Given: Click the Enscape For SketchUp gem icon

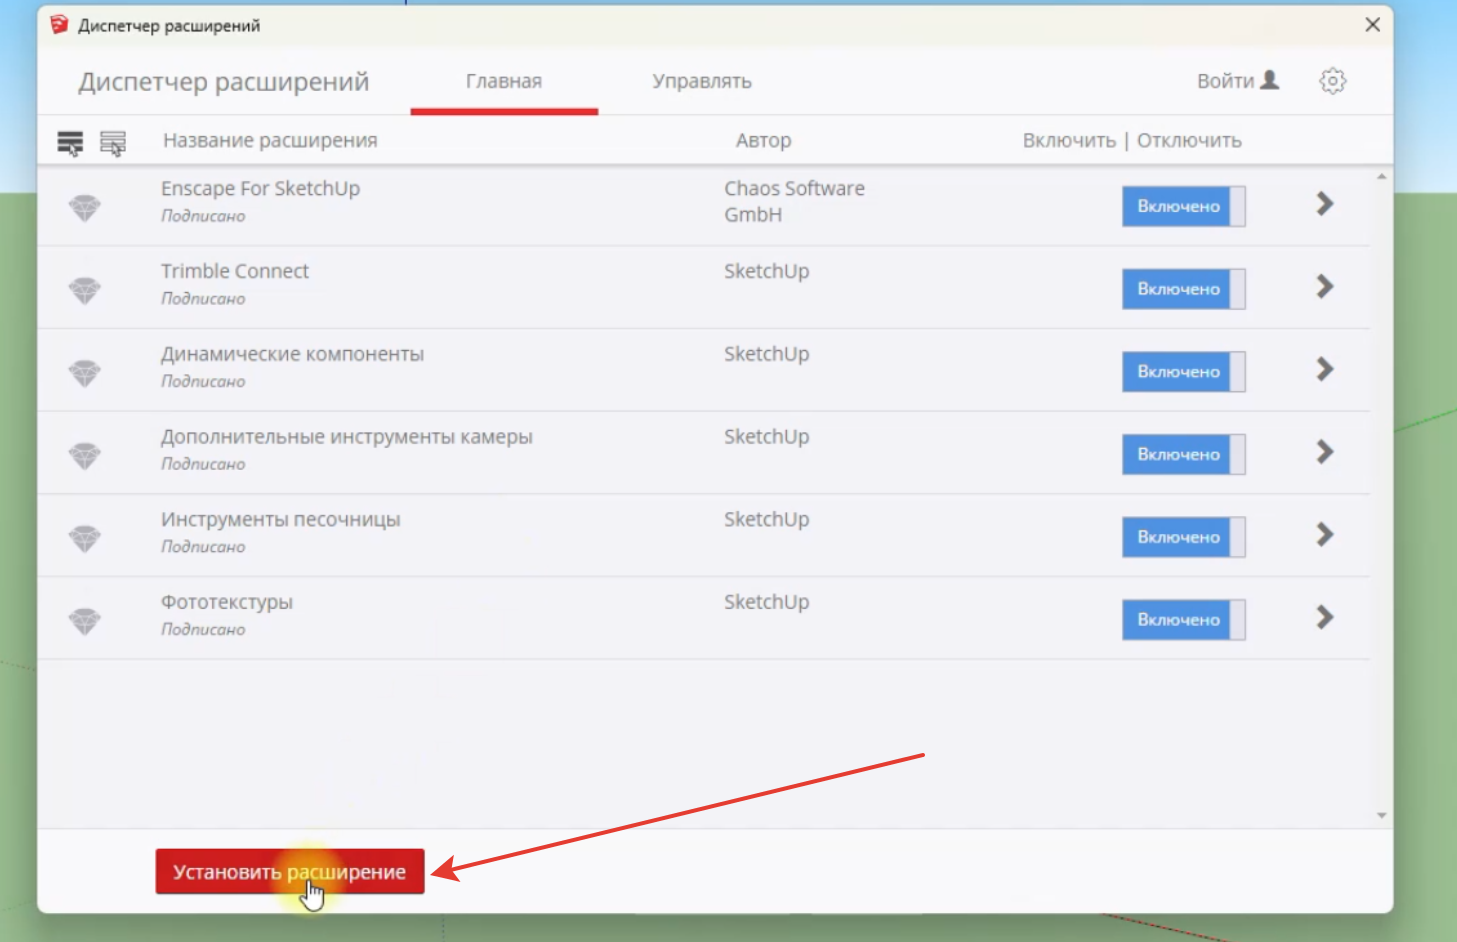Looking at the screenshot, I should pos(85,207).
